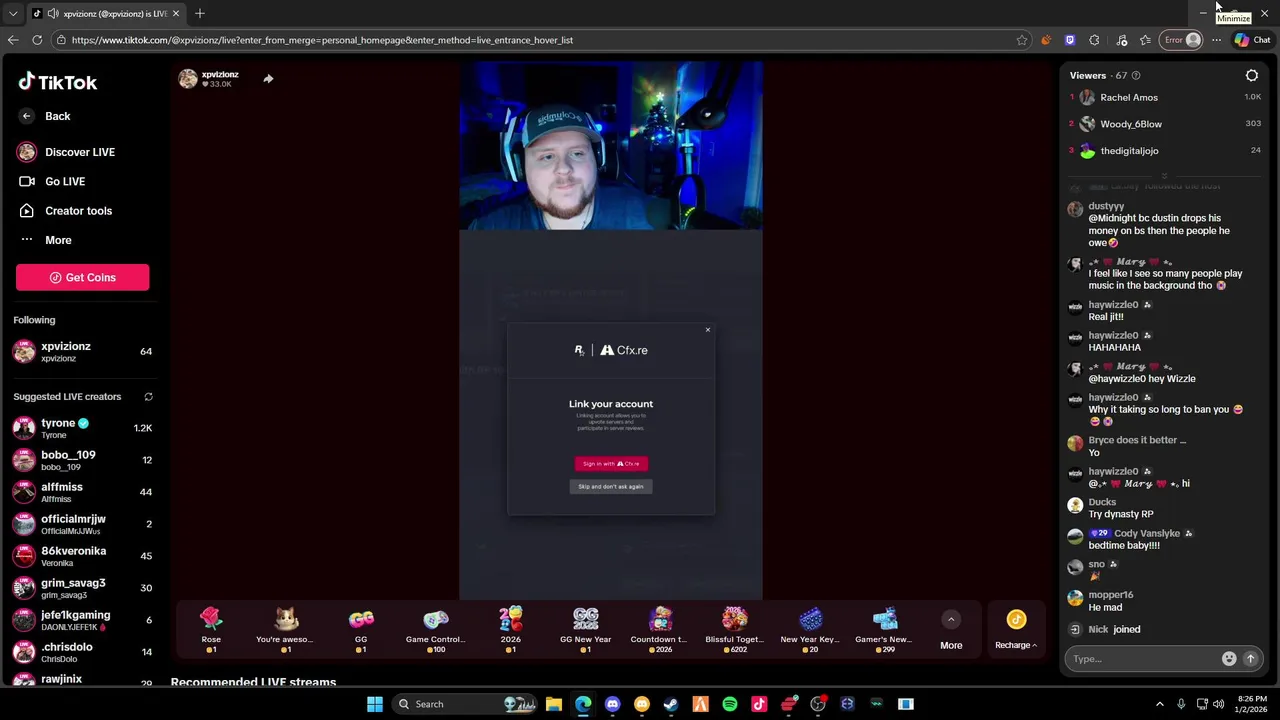Screen dimensions: 1280x720
Task: Send the Rose gift
Action: tap(211, 630)
